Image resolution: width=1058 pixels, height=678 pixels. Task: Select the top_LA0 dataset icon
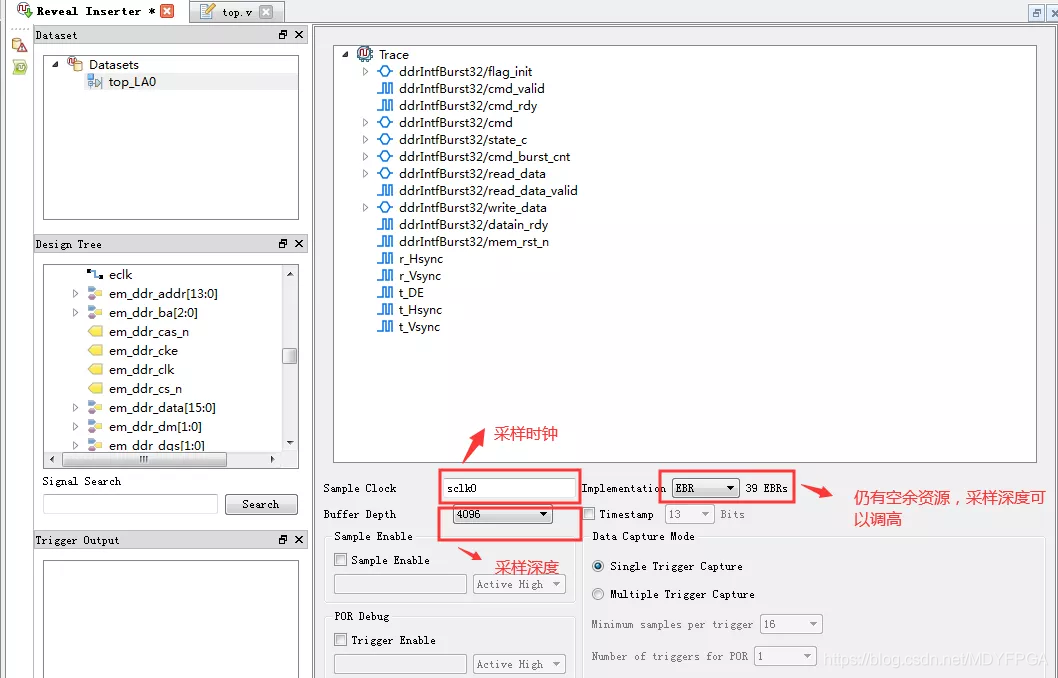point(94,82)
